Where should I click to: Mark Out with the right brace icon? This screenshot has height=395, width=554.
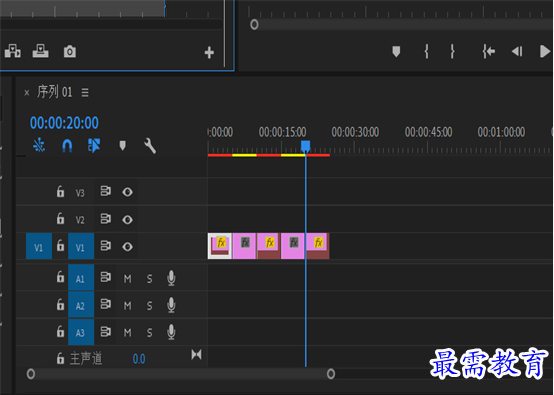click(452, 52)
